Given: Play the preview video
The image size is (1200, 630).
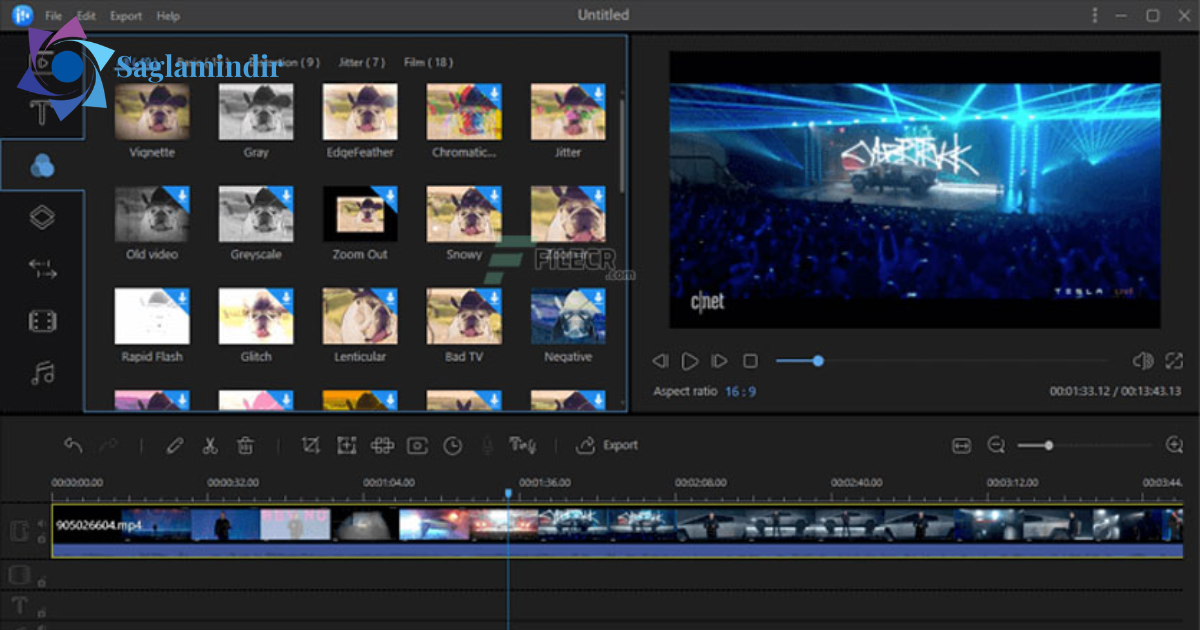Looking at the screenshot, I should coord(690,361).
